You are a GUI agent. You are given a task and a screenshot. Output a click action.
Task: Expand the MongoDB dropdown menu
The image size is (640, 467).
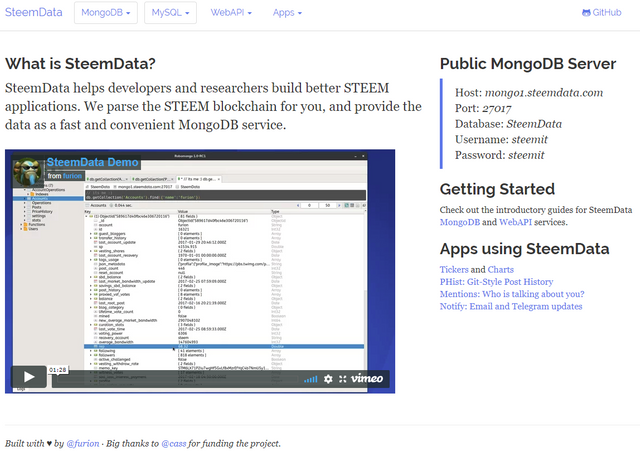[106, 13]
